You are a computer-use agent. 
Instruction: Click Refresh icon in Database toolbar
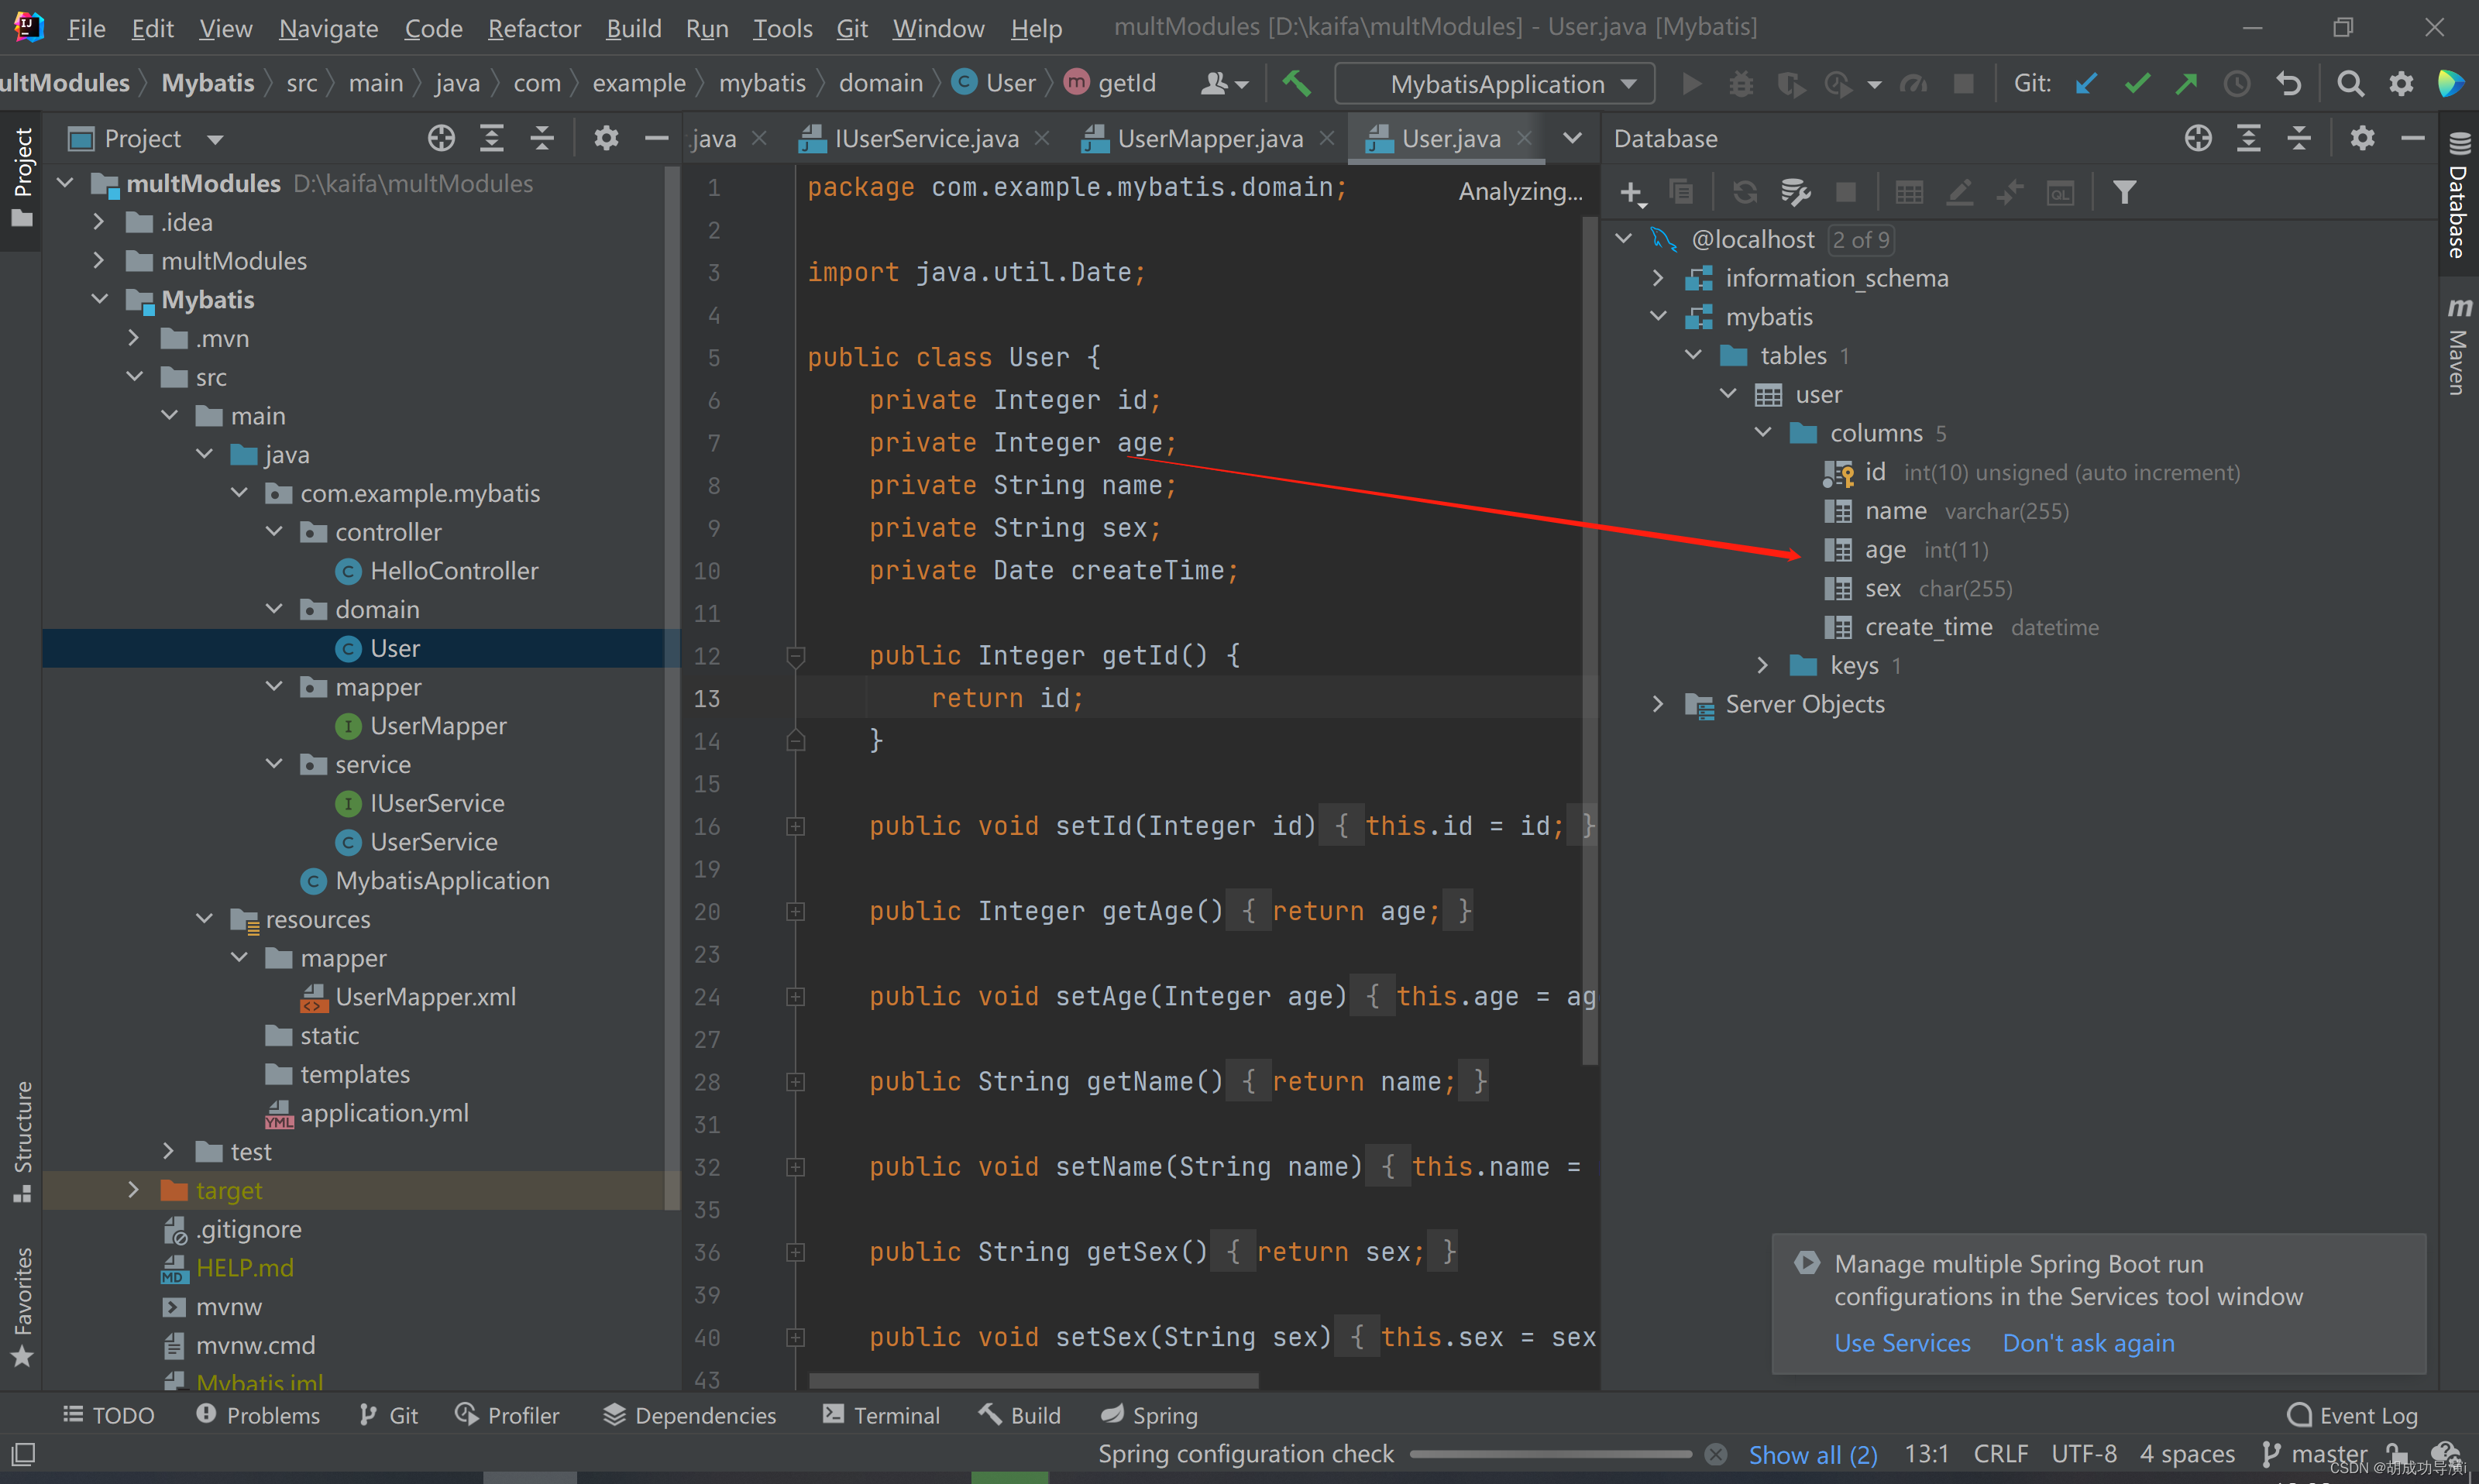1745,192
